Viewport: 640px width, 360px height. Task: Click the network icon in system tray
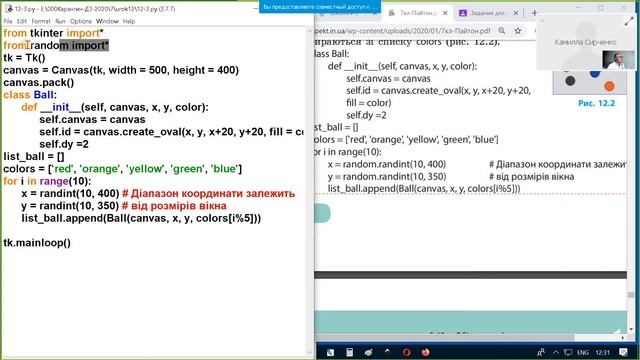[568, 352]
